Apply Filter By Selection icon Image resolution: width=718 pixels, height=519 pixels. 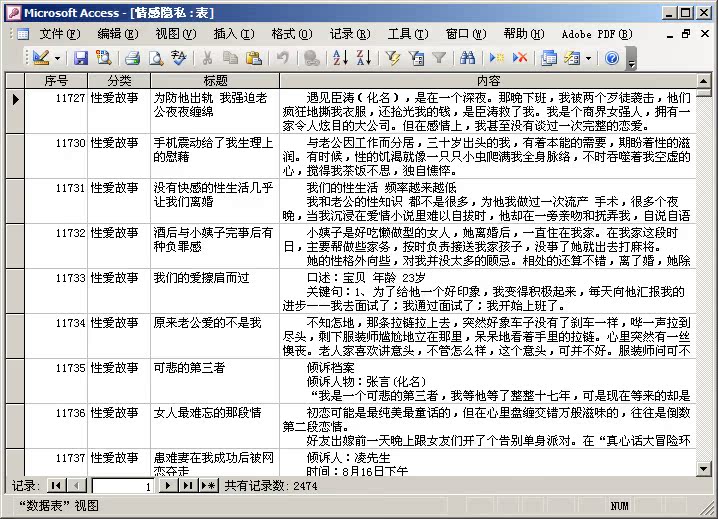(392, 58)
